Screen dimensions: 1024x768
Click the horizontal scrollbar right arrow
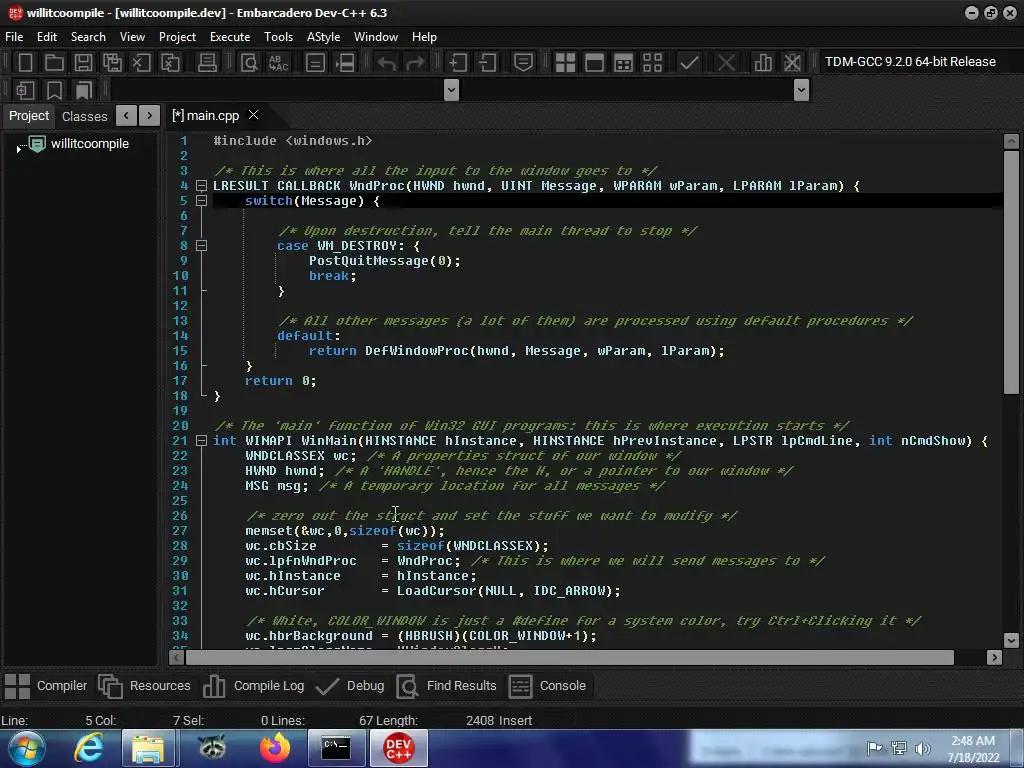coord(994,658)
